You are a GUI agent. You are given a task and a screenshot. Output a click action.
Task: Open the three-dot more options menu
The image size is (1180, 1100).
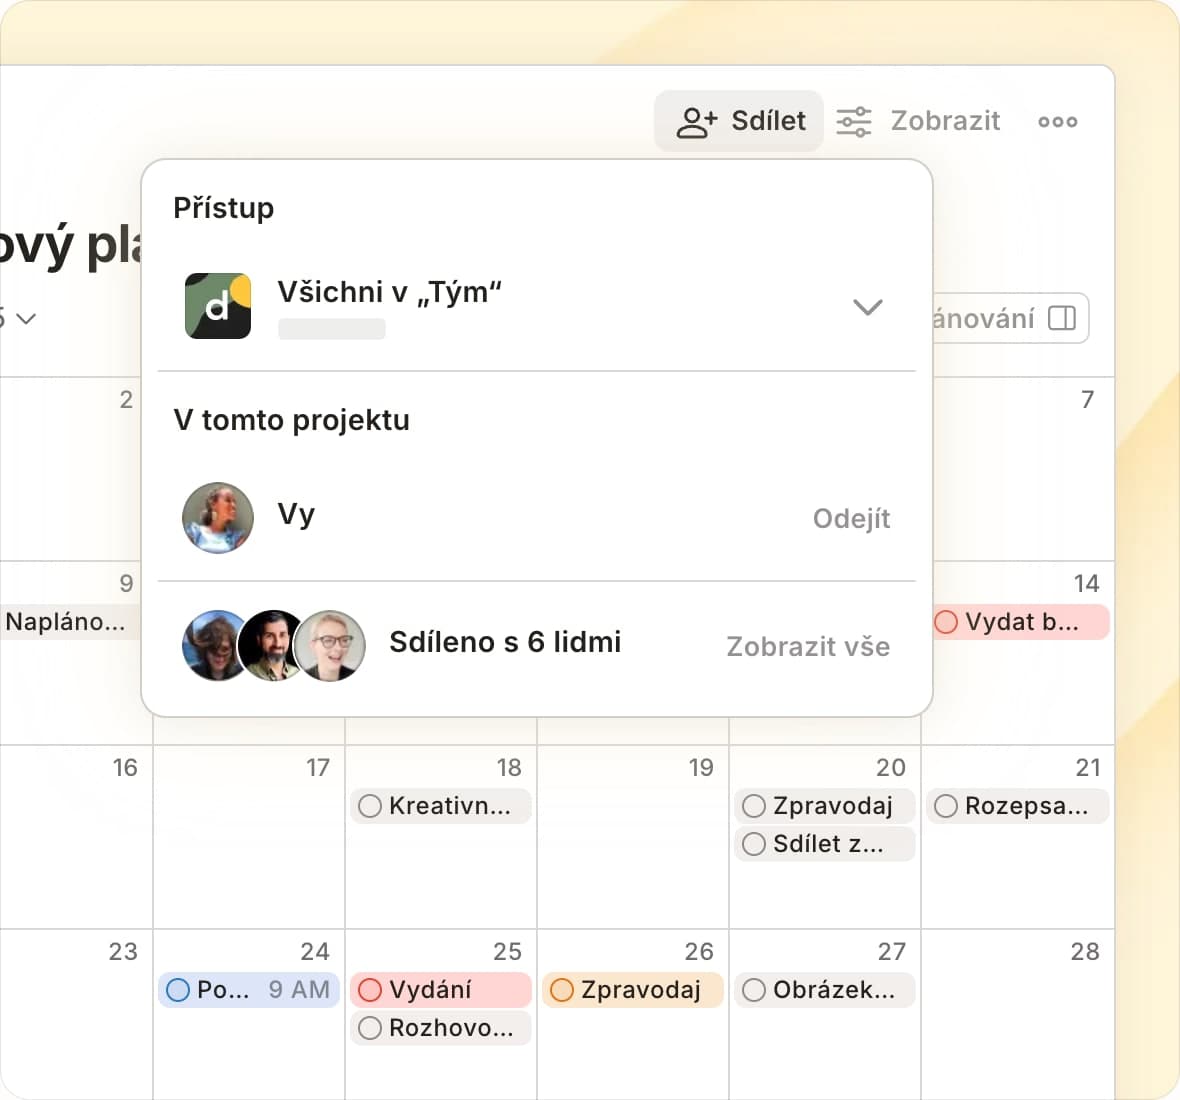tap(1057, 121)
